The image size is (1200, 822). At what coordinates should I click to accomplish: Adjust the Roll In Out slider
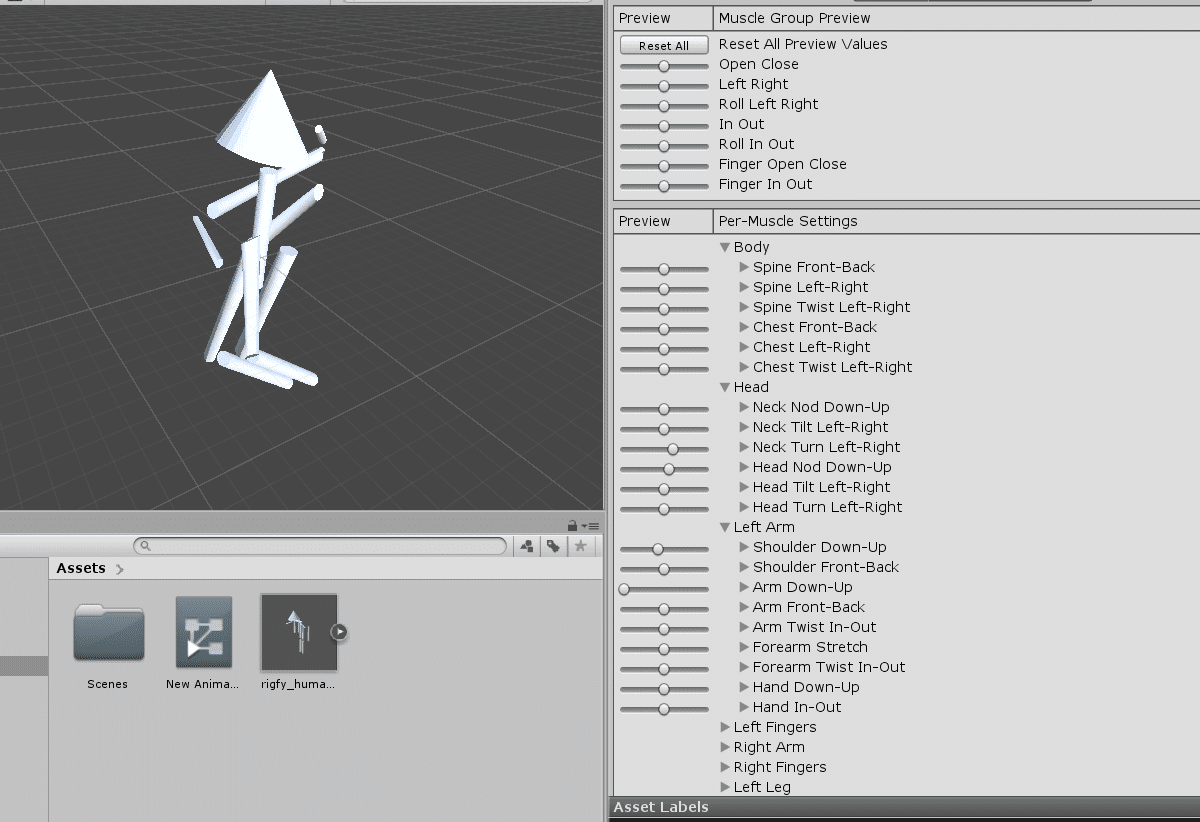point(664,146)
